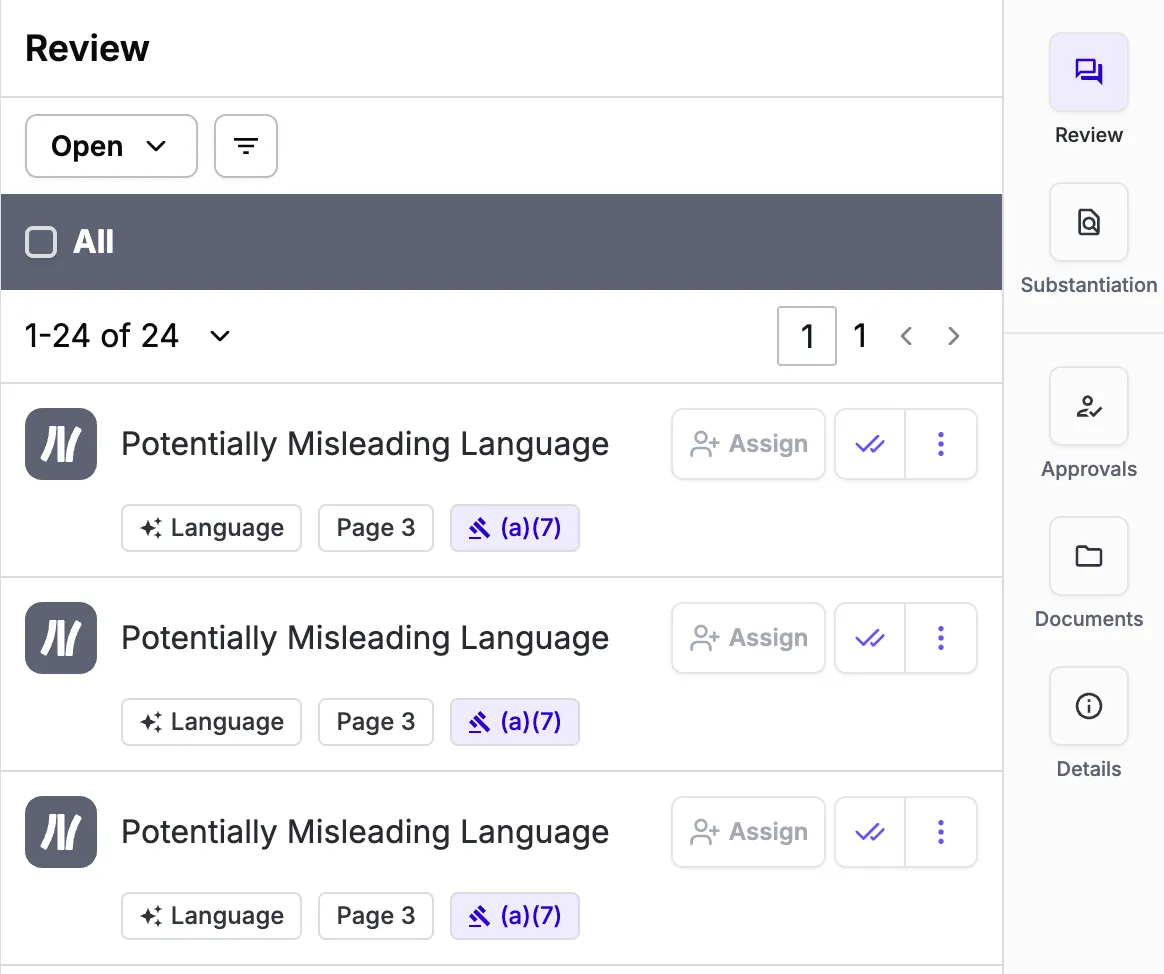Open the three-dot menu on the third item
Viewport: 1164px width, 974px height.
click(x=941, y=832)
